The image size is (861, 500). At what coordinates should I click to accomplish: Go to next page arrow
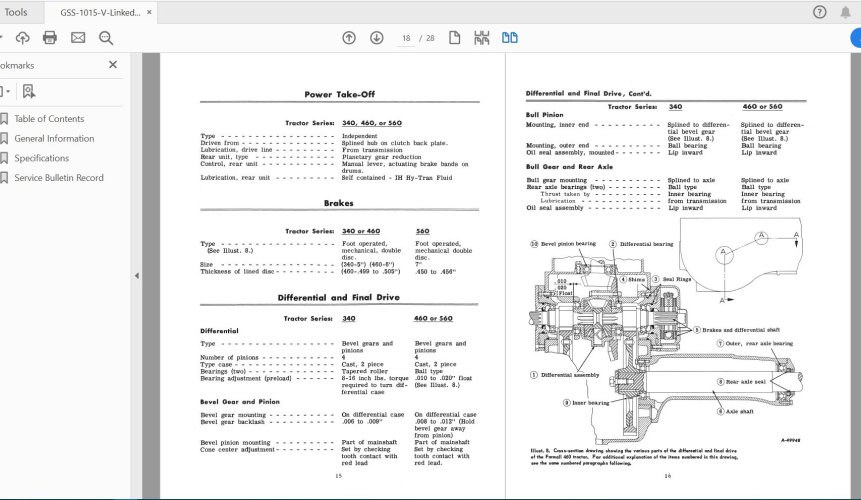pyautogui.click(x=377, y=37)
